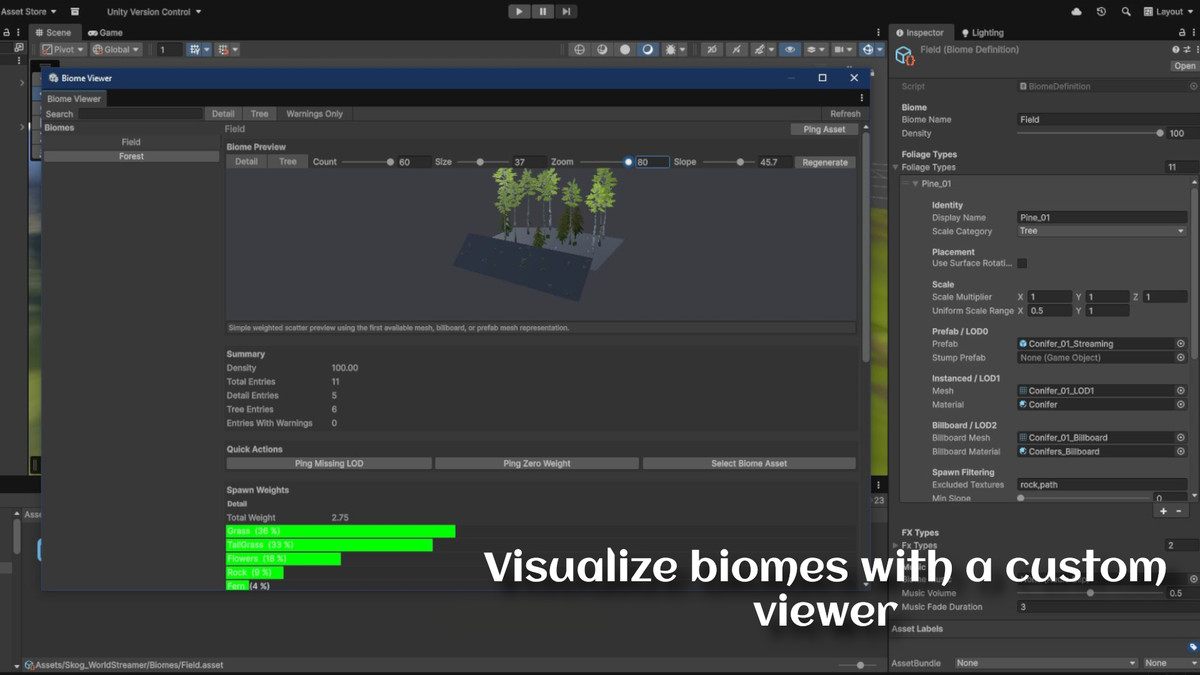Open the debug draw mode bug icon
The width and height of the screenshot is (1200, 675).
tap(673, 49)
